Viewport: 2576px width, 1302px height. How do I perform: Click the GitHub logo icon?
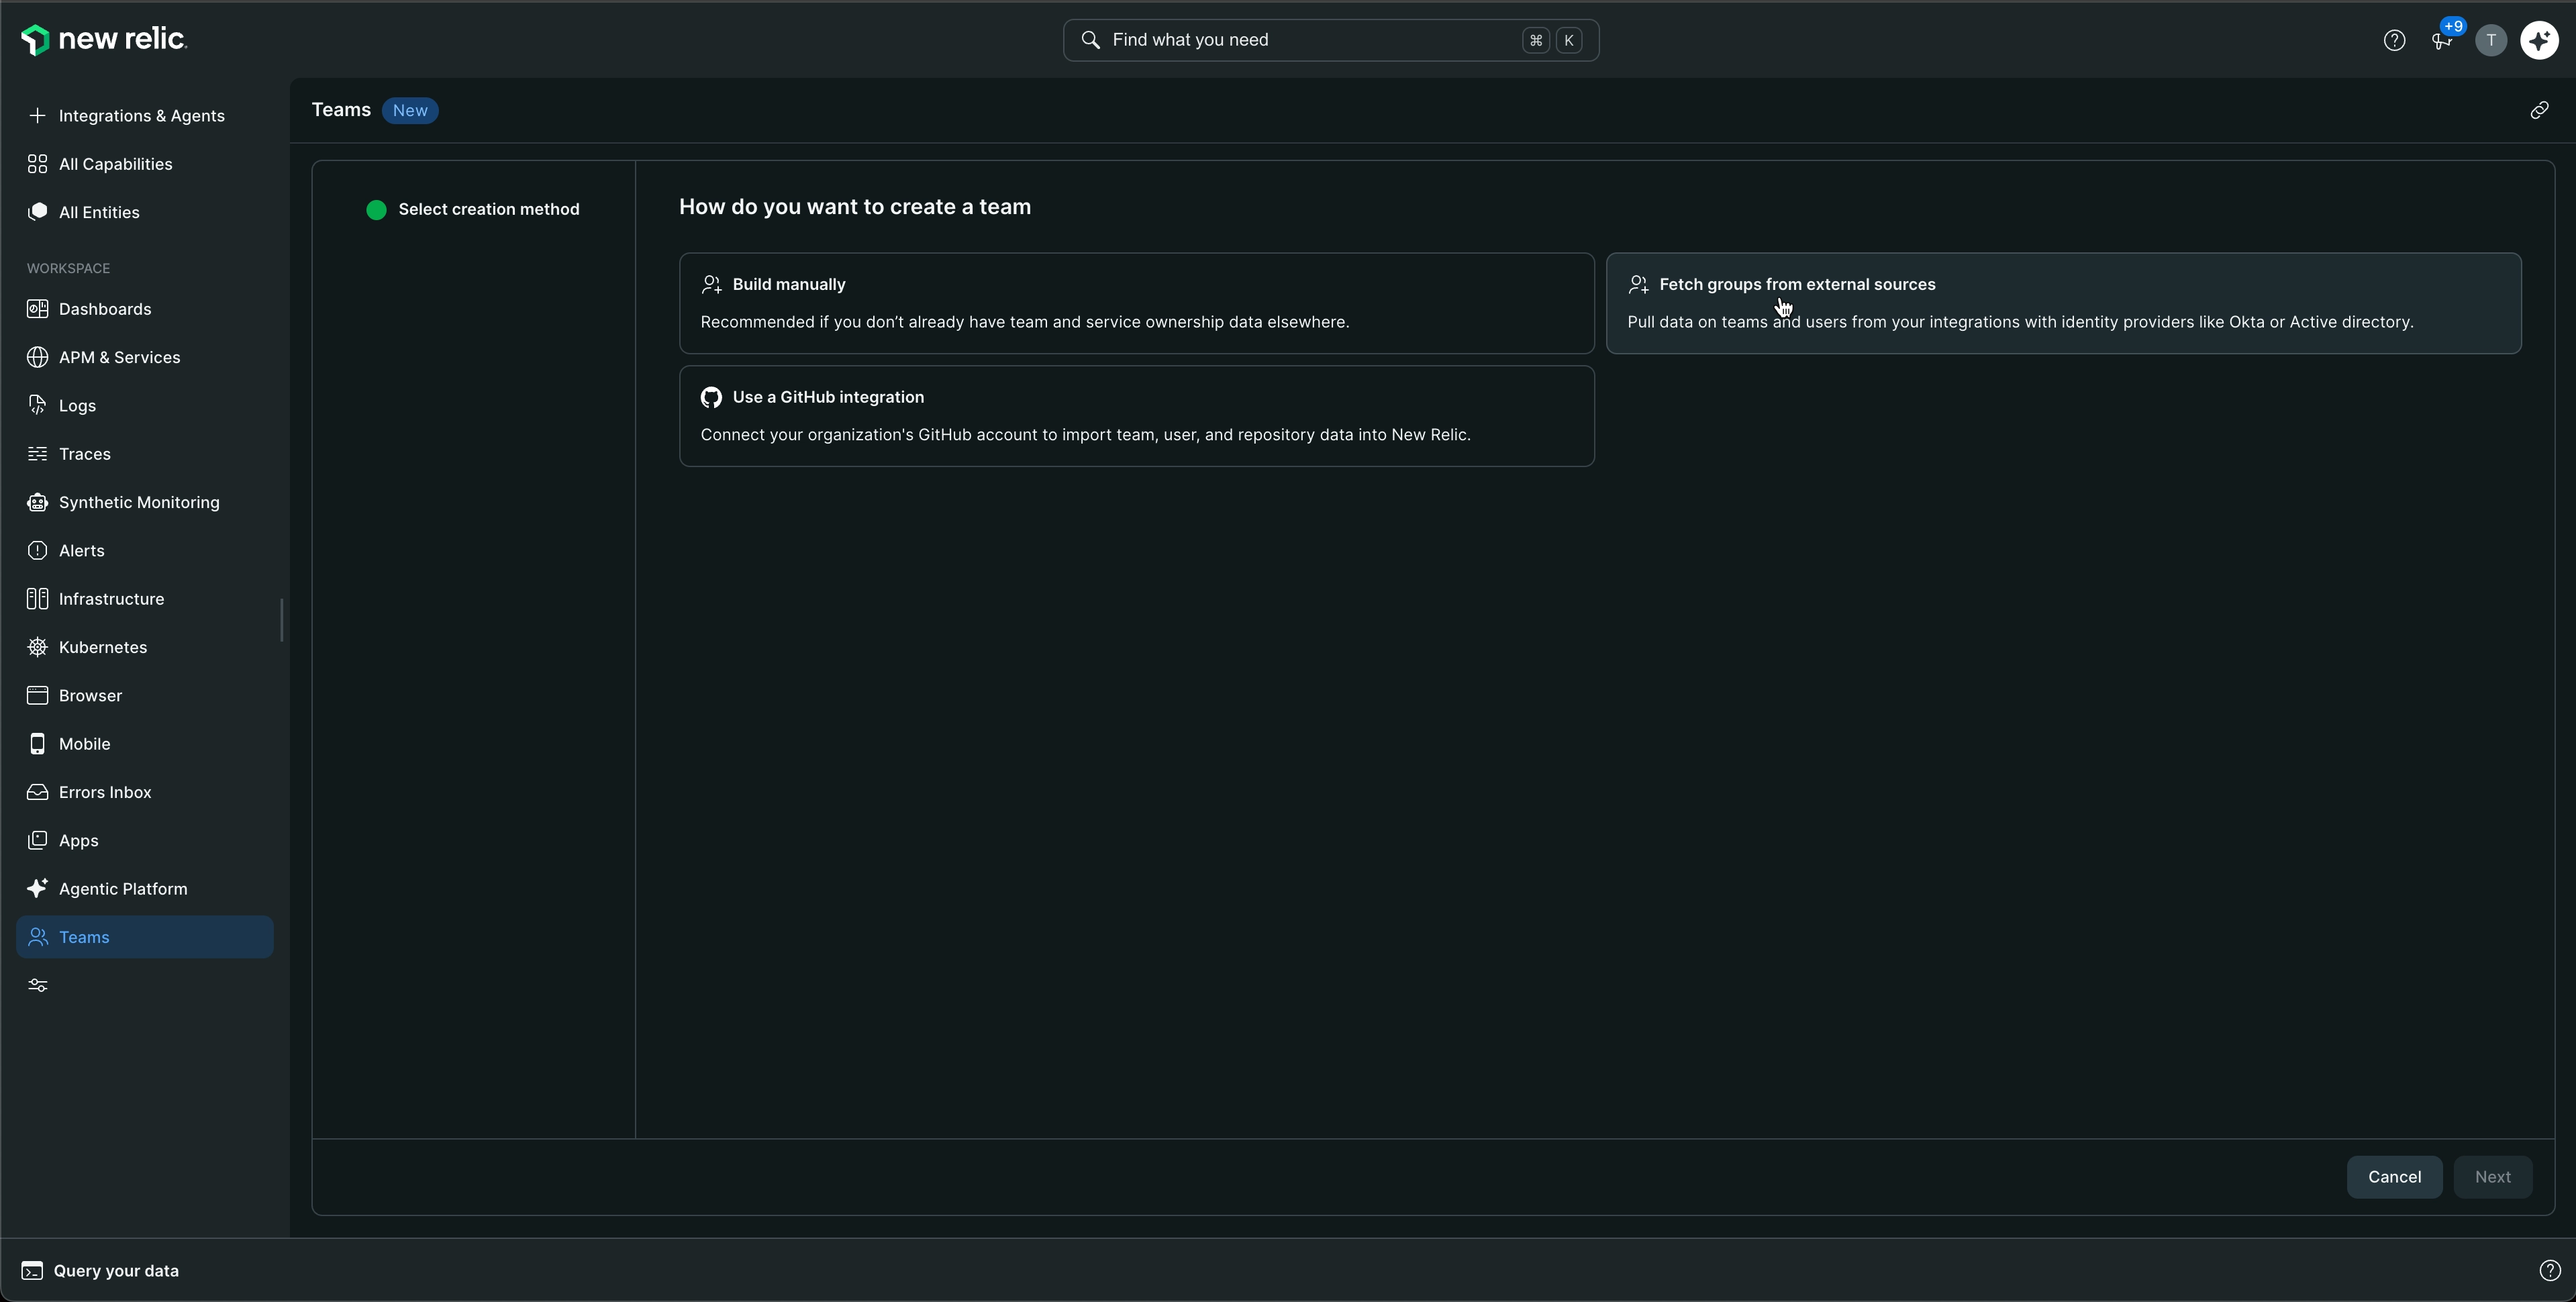[711, 397]
